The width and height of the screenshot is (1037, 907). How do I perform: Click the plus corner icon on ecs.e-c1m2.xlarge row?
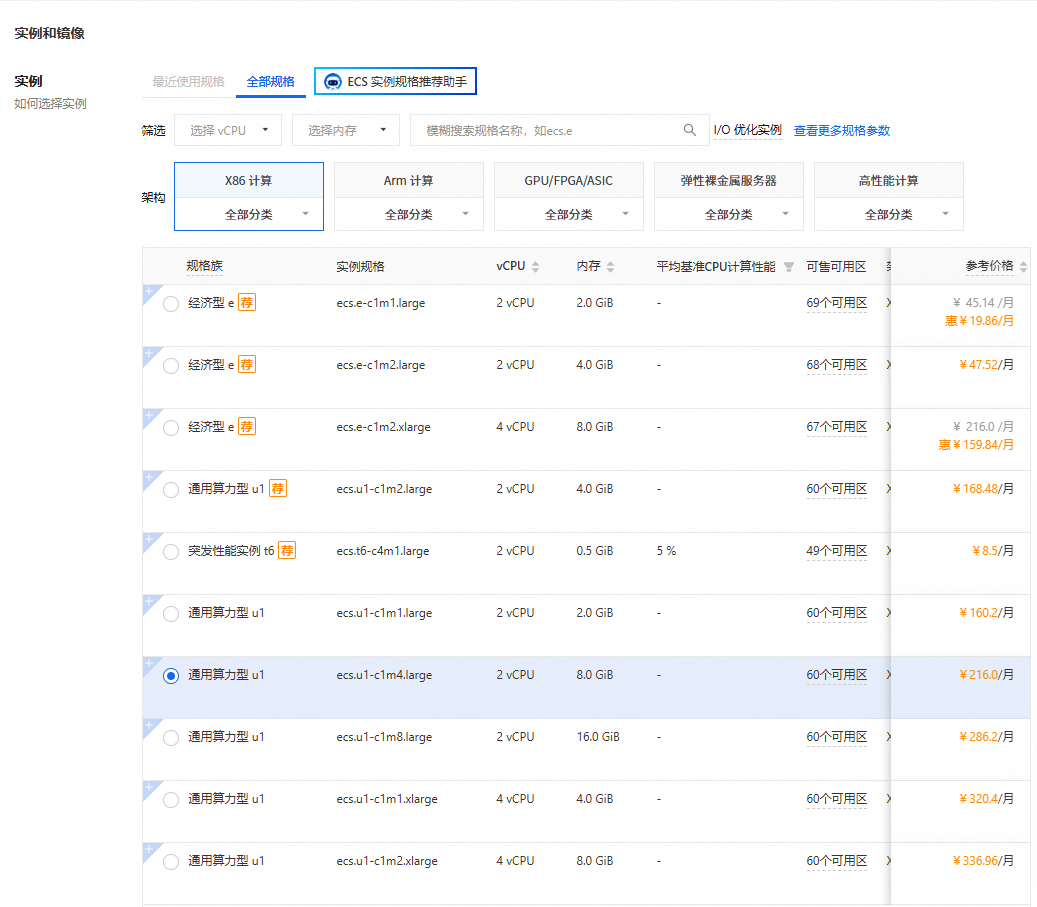click(149, 416)
